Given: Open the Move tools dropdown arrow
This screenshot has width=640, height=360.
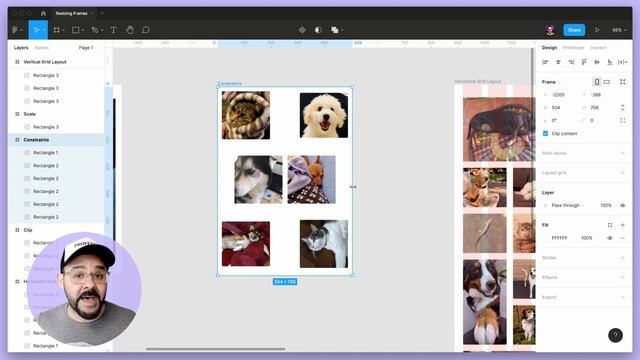Looking at the screenshot, I should coord(43,30).
